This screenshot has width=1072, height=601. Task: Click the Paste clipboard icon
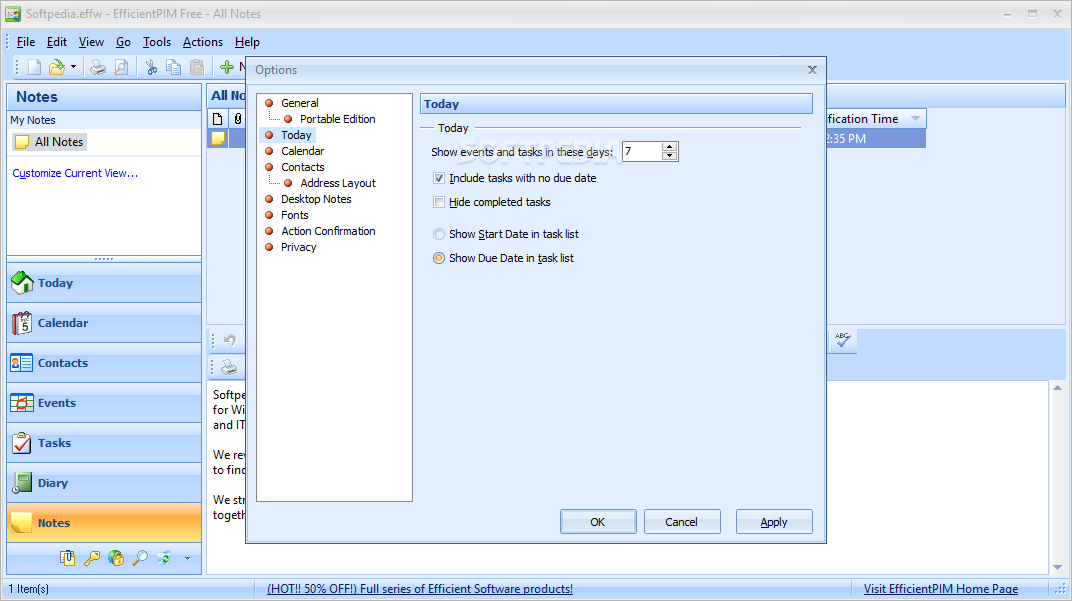(x=197, y=67)
